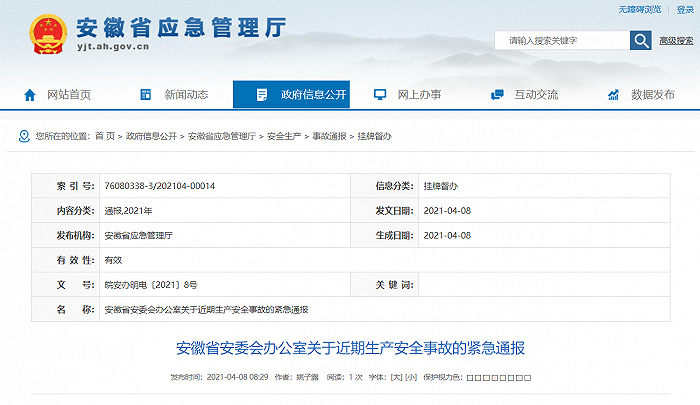The height and width of the screenshot is (405, 700).
Task: Select the first eye-protection color swatch
Action: [x=470, y=378]
